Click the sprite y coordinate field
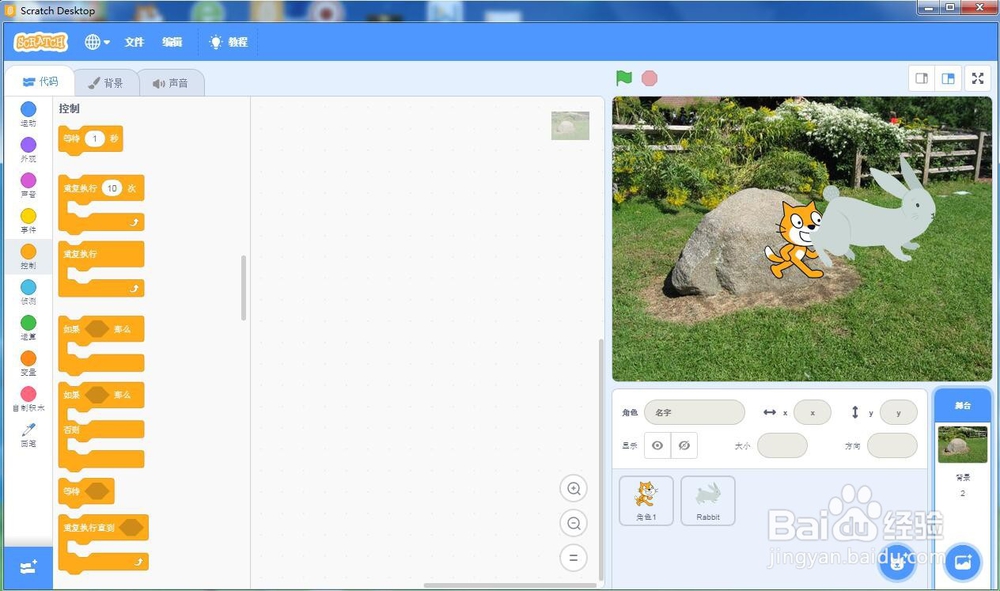The width and height of the screenshot is (1000, 591). pos(898,412)
